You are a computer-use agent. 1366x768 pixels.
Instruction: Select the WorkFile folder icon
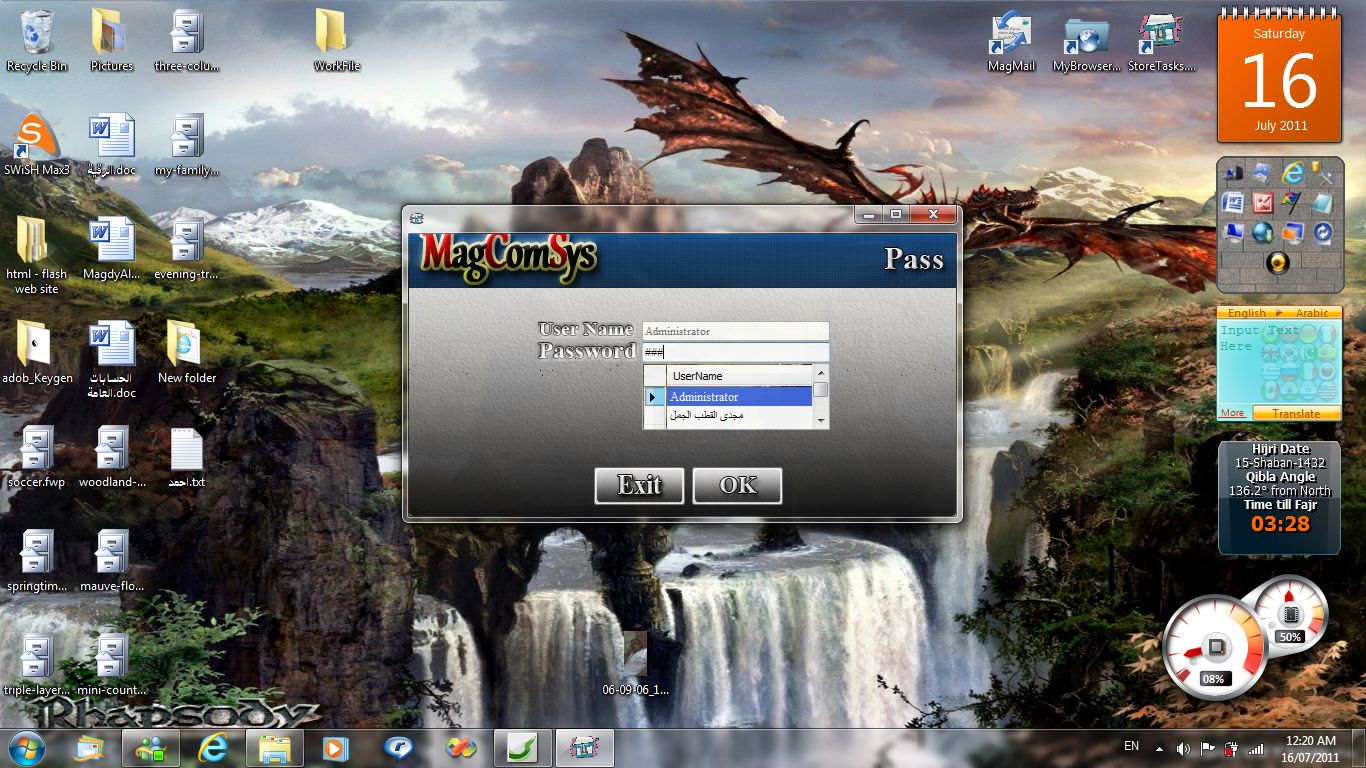point(336,40)
